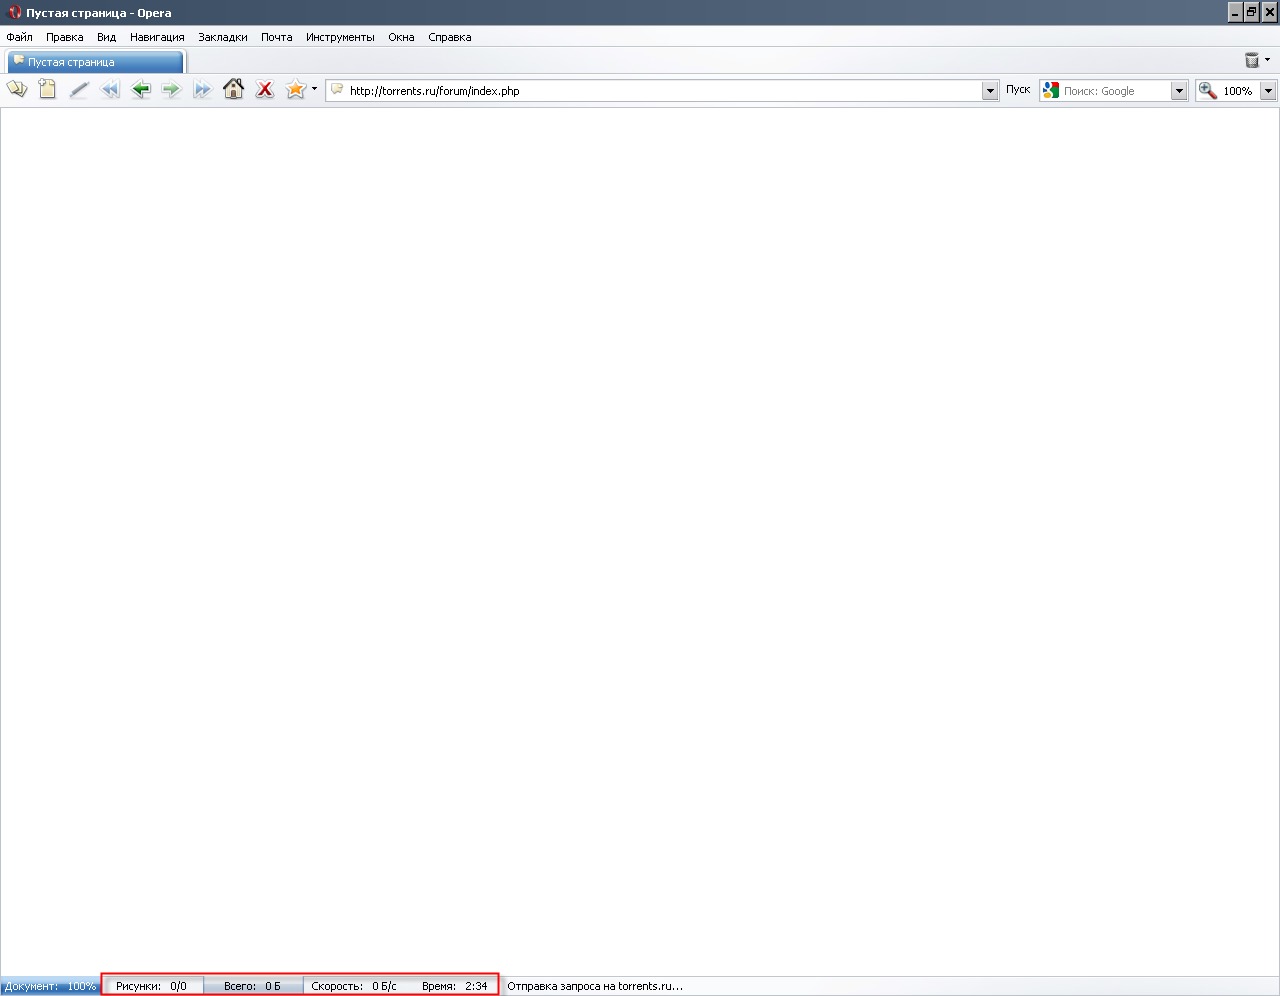Click the address bar URL field
The height and width of the screenshot is (996, 1280).
tap(660, 91)
